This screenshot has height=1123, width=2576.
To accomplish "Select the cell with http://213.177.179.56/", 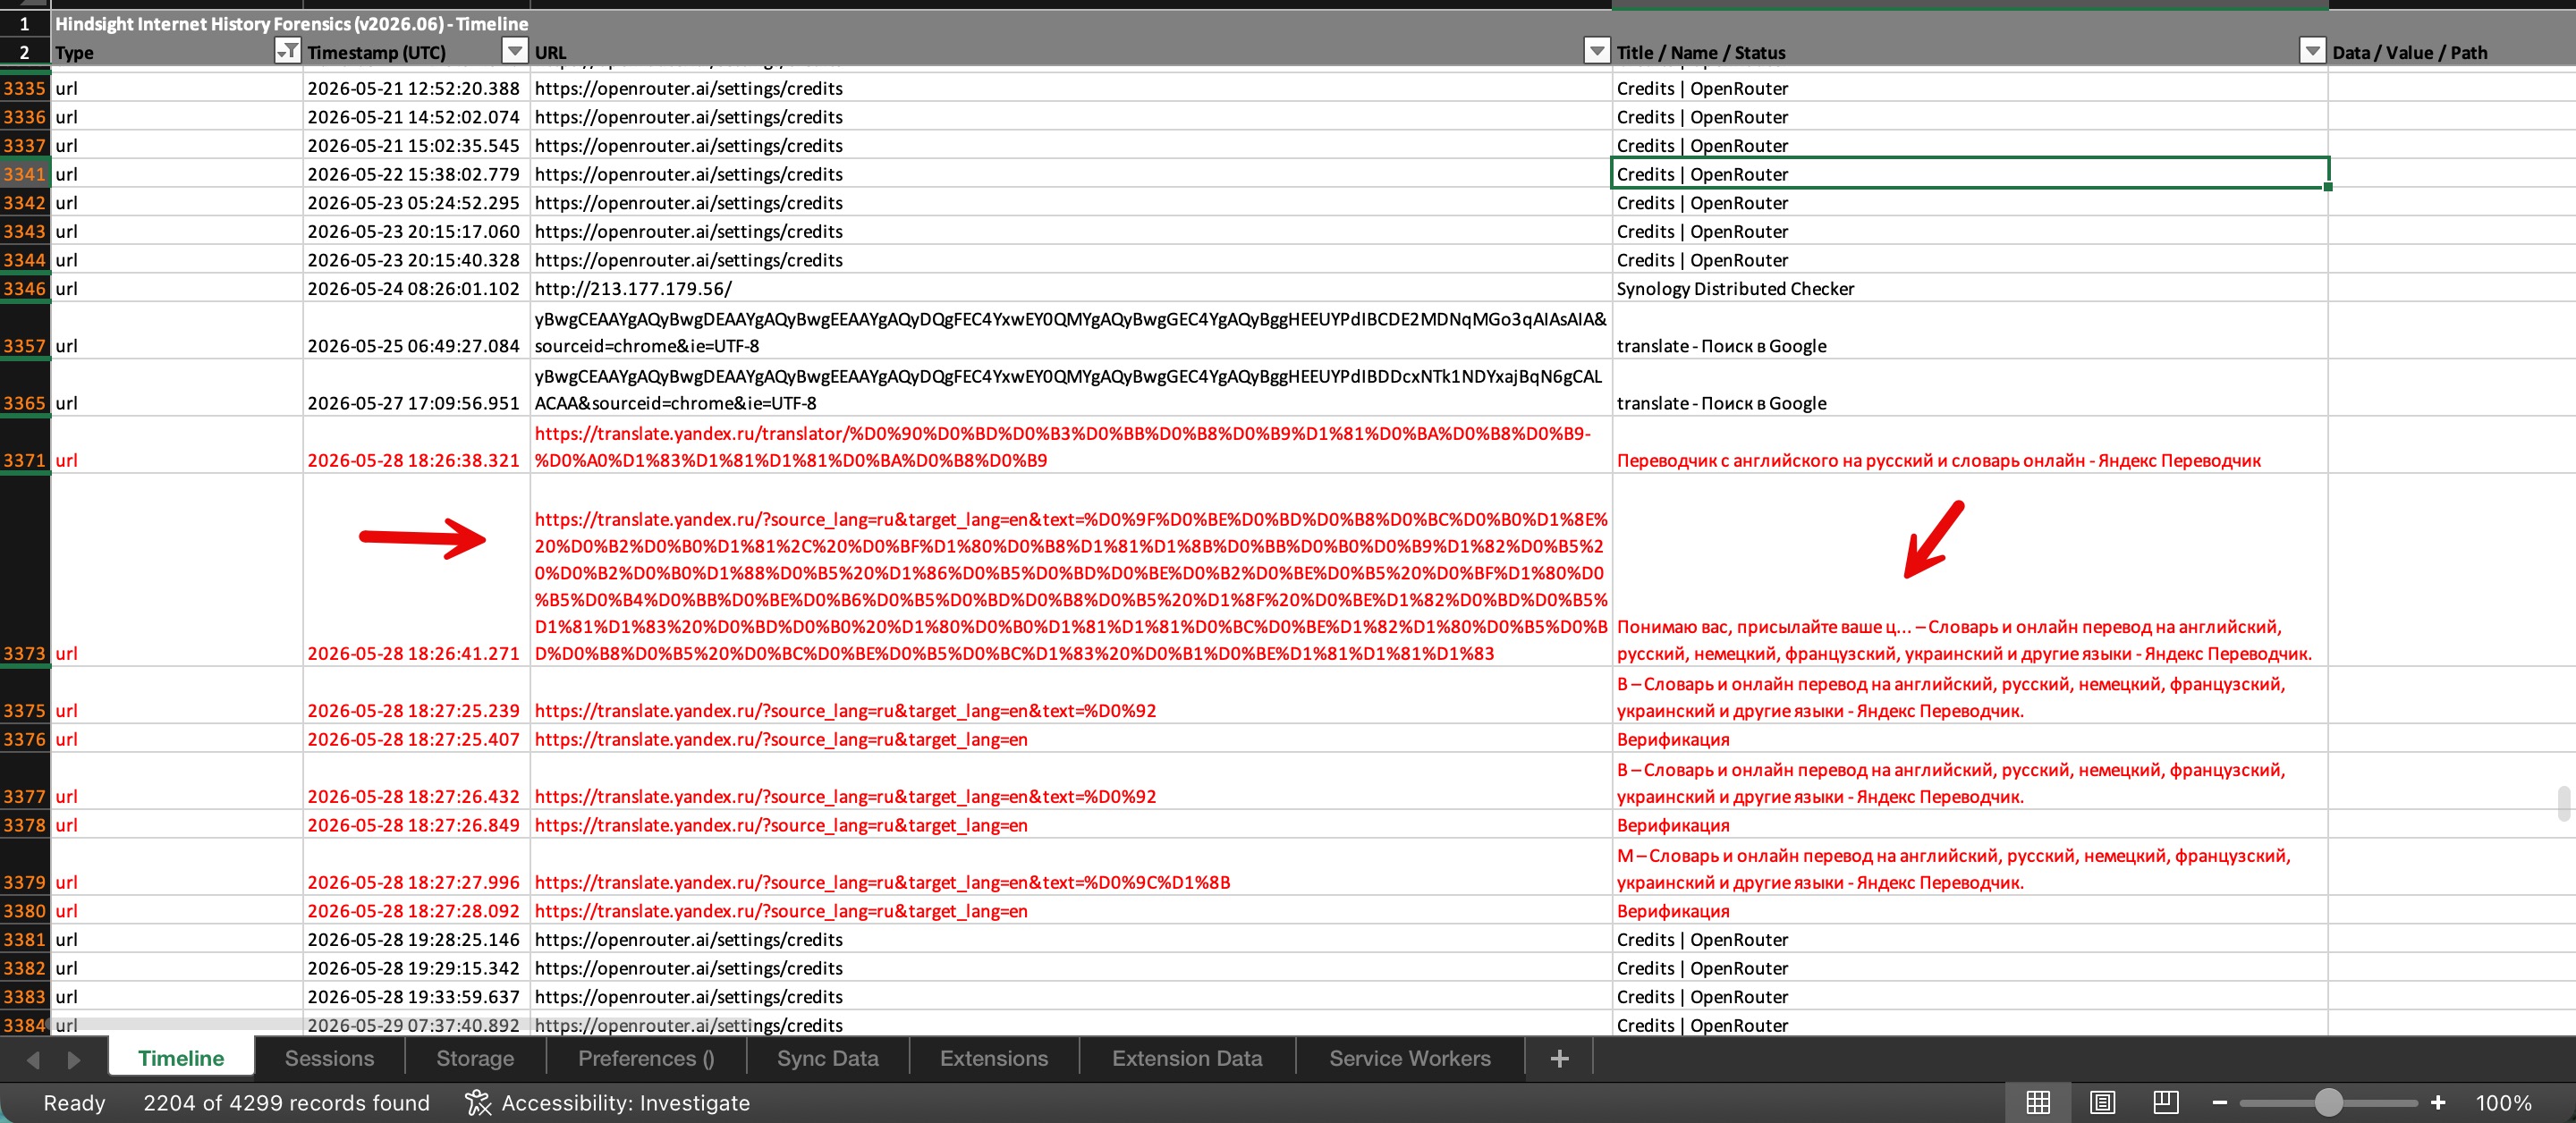I will 1071,288.
